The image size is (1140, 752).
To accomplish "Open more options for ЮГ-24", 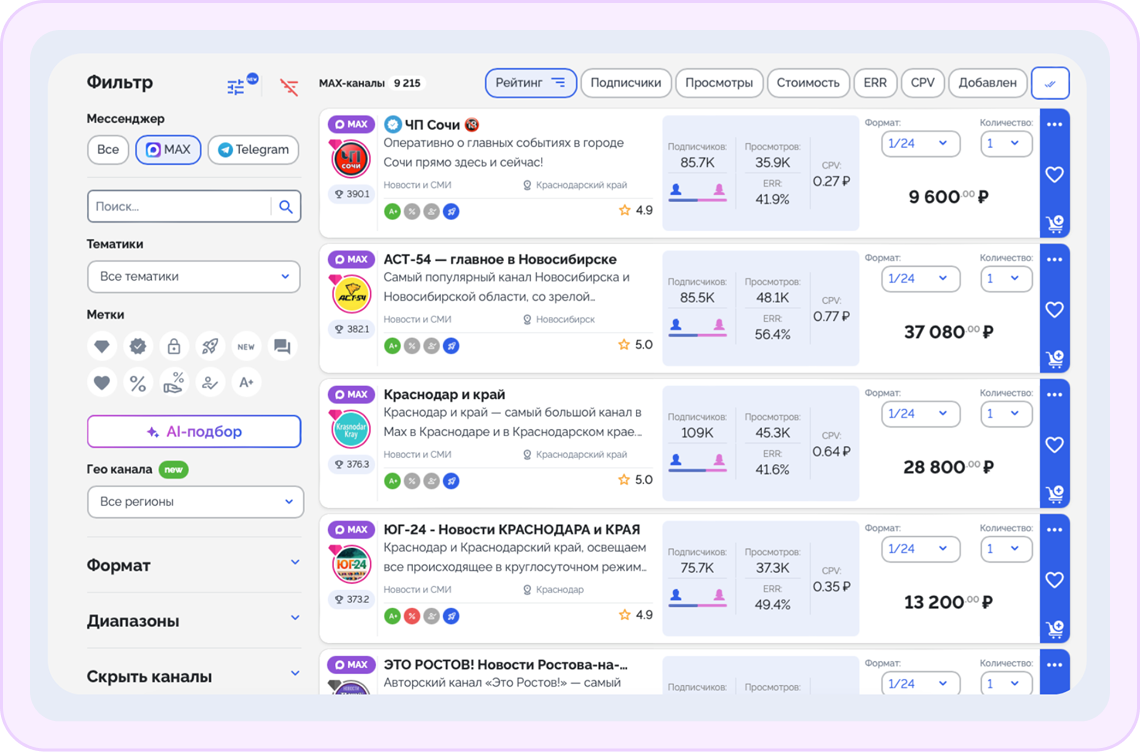I will [1054, 530].
